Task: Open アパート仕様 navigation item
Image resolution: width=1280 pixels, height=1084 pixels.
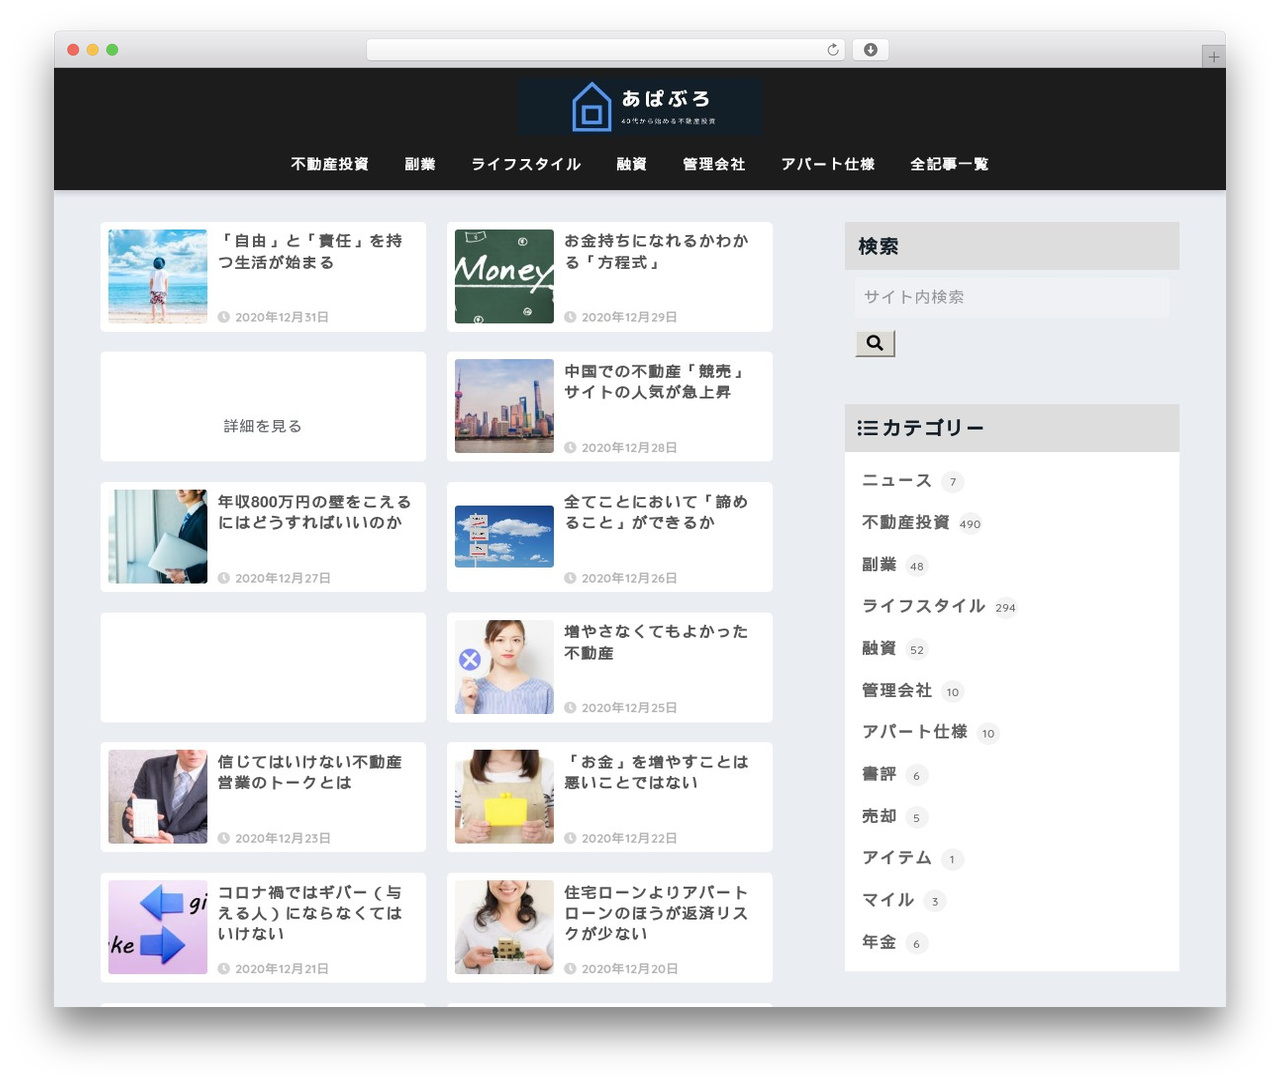Action: (x=828, y=164)
